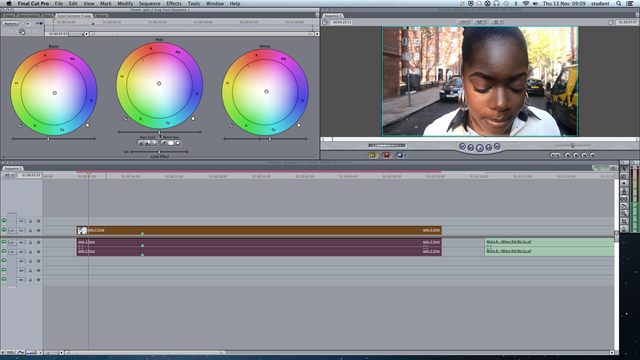The image size is (640, 360).
Task: Toggle visibility of video track V1
Action: [x=4, y=230]
